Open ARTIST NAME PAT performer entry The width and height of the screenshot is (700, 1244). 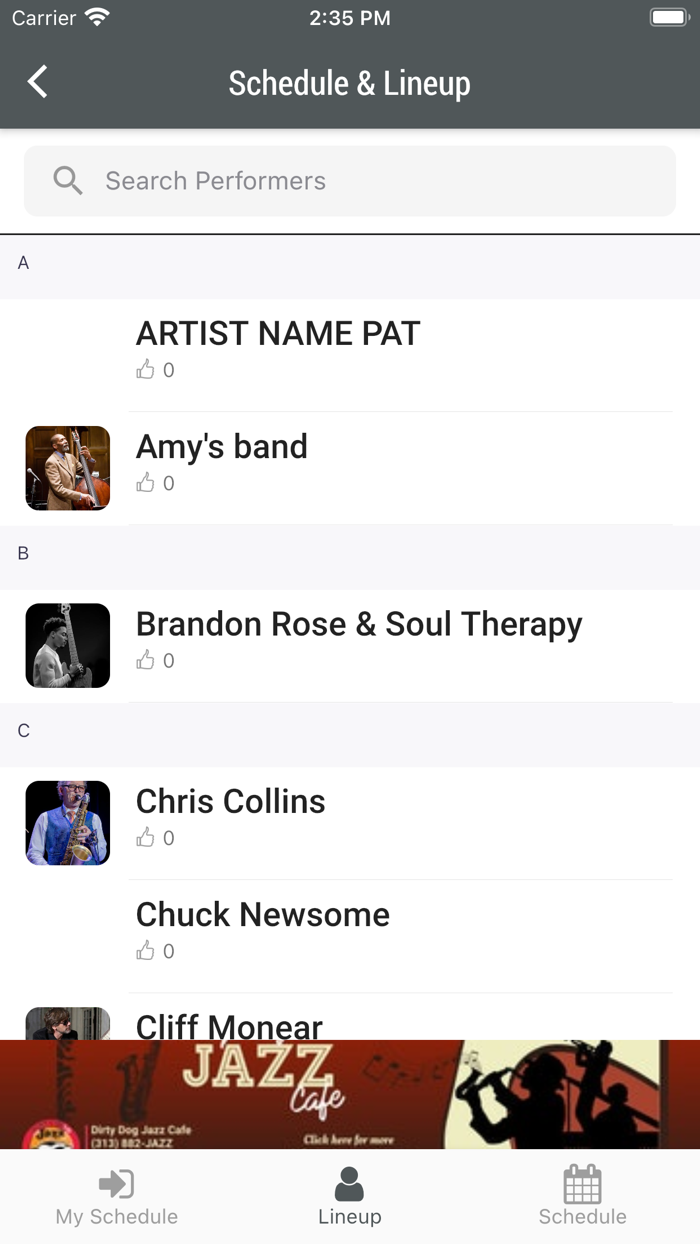278,334
